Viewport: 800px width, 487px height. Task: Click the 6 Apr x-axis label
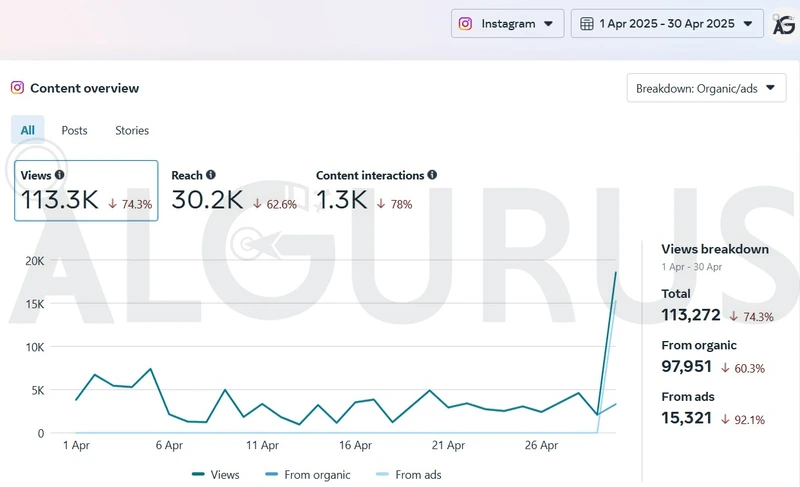point(169,445)
